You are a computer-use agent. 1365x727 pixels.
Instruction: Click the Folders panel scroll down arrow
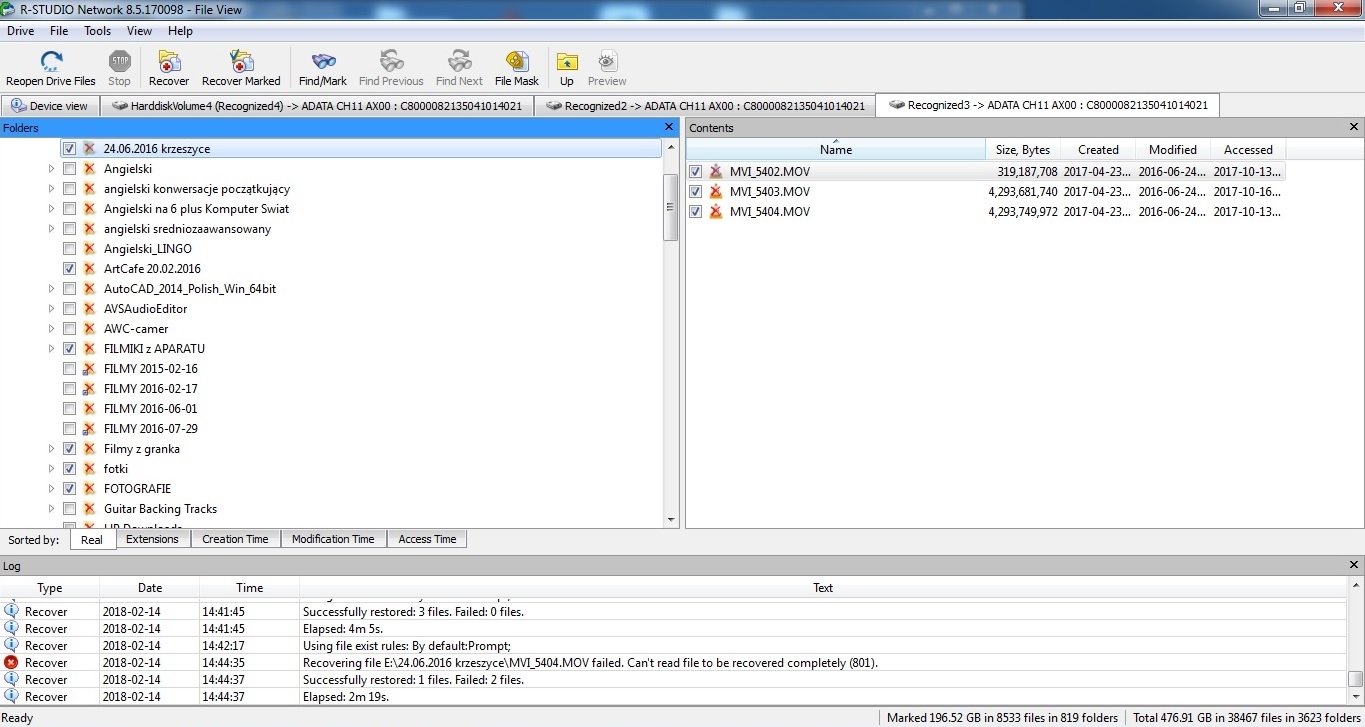pyautogui.click(x=671, y=519)
